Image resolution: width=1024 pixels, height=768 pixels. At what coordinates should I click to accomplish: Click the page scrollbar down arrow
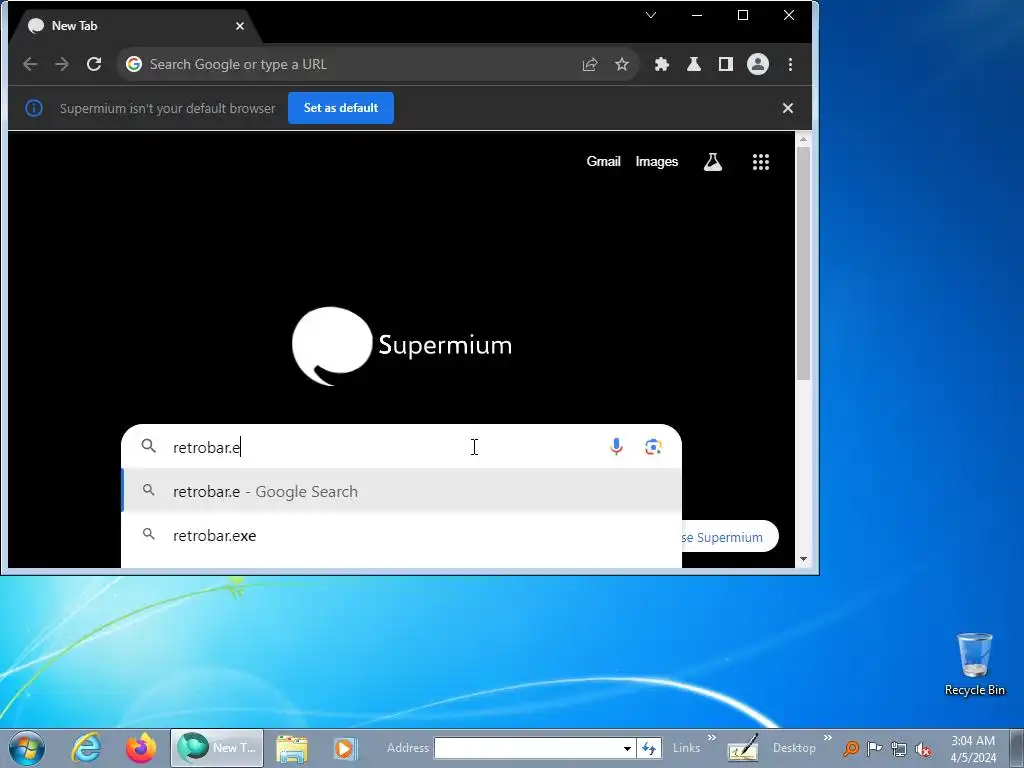coord(803,560)
